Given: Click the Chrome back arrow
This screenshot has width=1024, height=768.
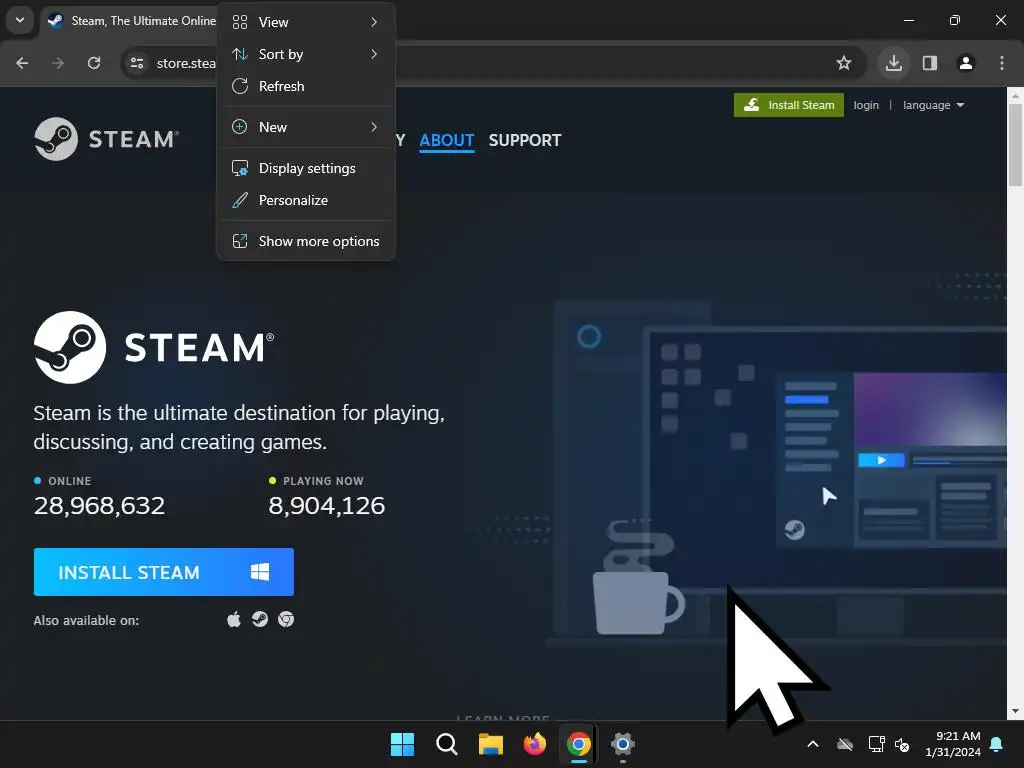Looking at the screenshot, I should (x=22, y=63).
